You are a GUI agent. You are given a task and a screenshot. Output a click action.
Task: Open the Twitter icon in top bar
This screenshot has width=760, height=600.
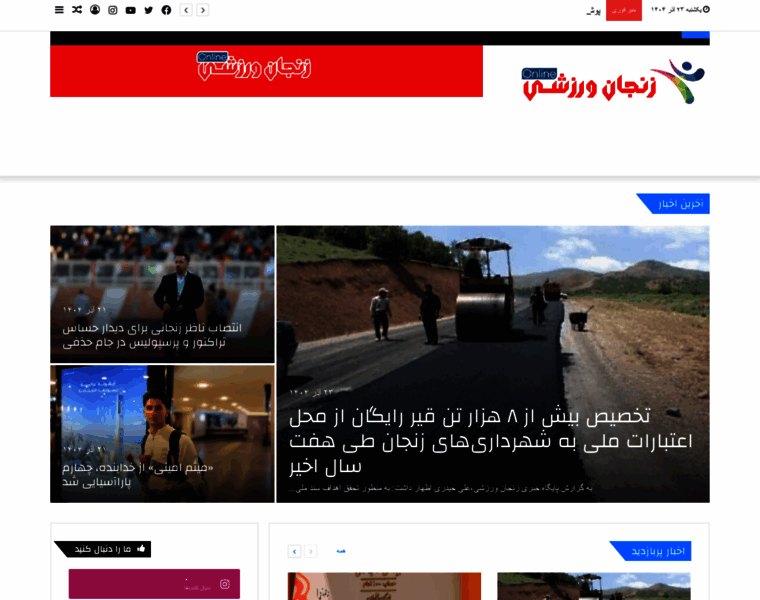point(148,10)
